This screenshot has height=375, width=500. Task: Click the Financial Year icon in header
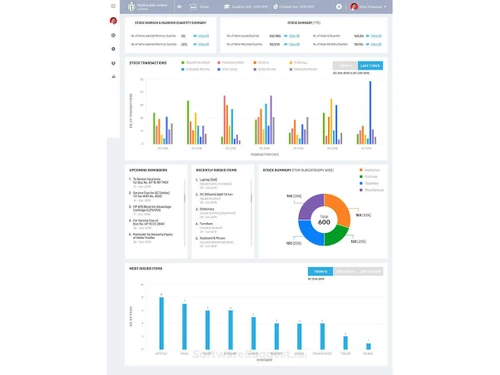[276, 7]
